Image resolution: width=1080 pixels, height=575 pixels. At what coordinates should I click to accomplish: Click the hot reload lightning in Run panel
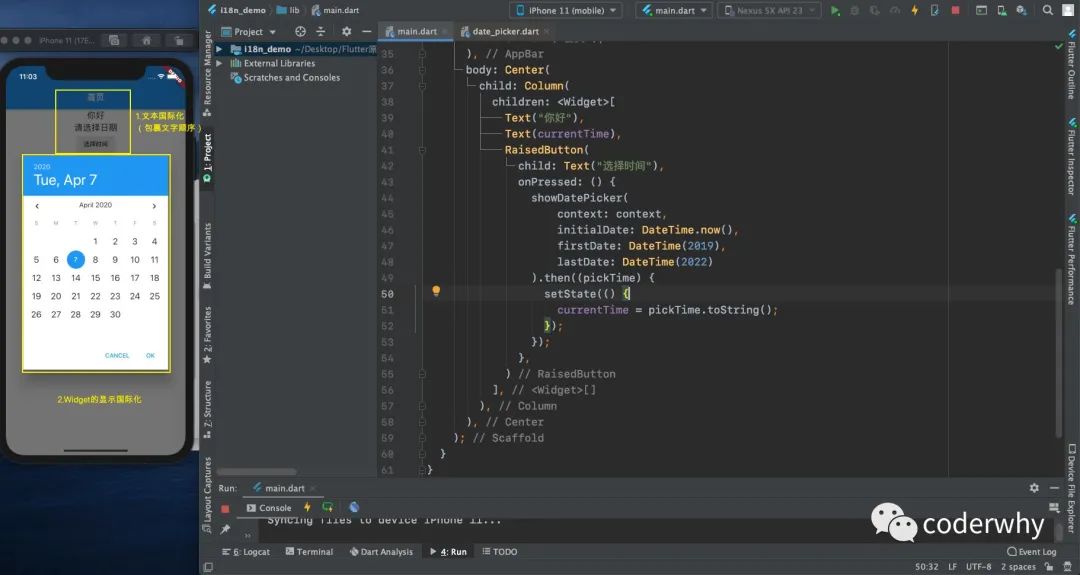307,508
